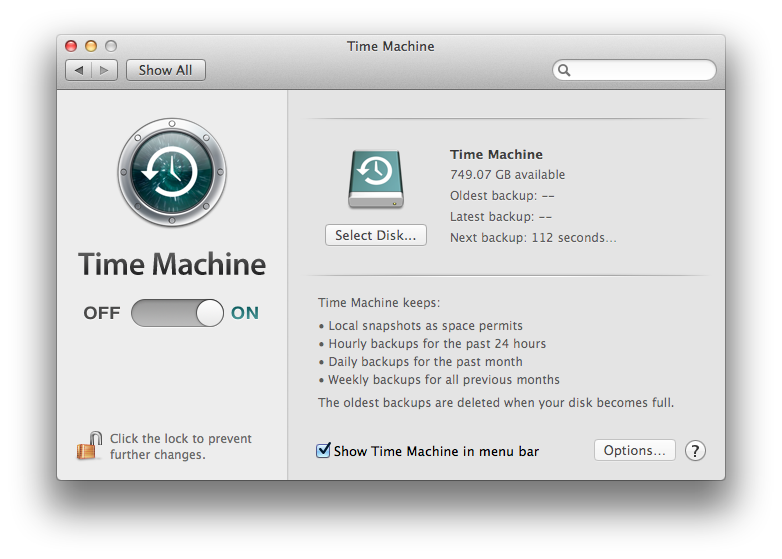Open the Options... button
The height and width of the screenshot is (559, 782).
click(x=634, y=450)
